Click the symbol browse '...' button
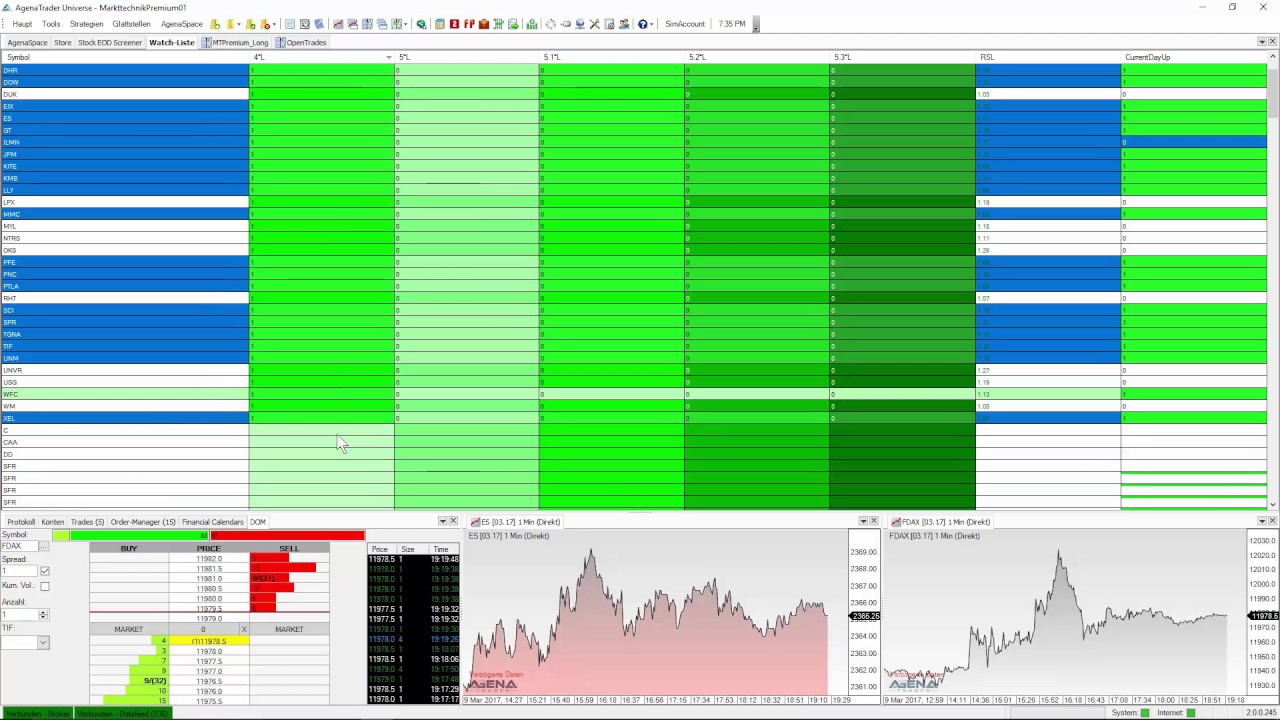1280x720 pixels. 43,546
